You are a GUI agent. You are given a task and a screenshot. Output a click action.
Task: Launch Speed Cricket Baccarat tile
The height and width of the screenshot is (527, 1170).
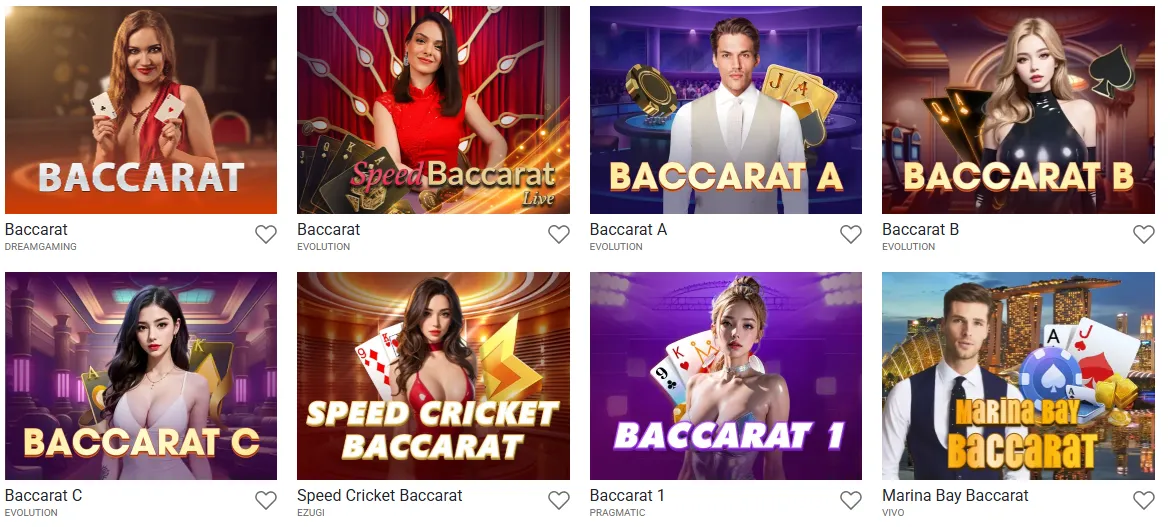[434, 375]
